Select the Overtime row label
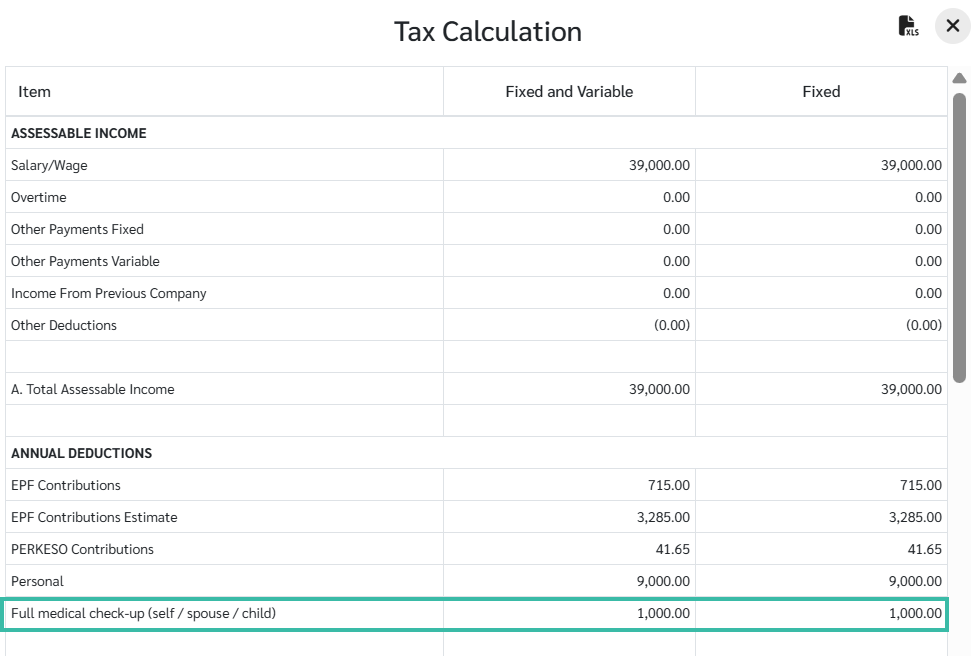This screenshot has width=977, height=656. [39, 197]
